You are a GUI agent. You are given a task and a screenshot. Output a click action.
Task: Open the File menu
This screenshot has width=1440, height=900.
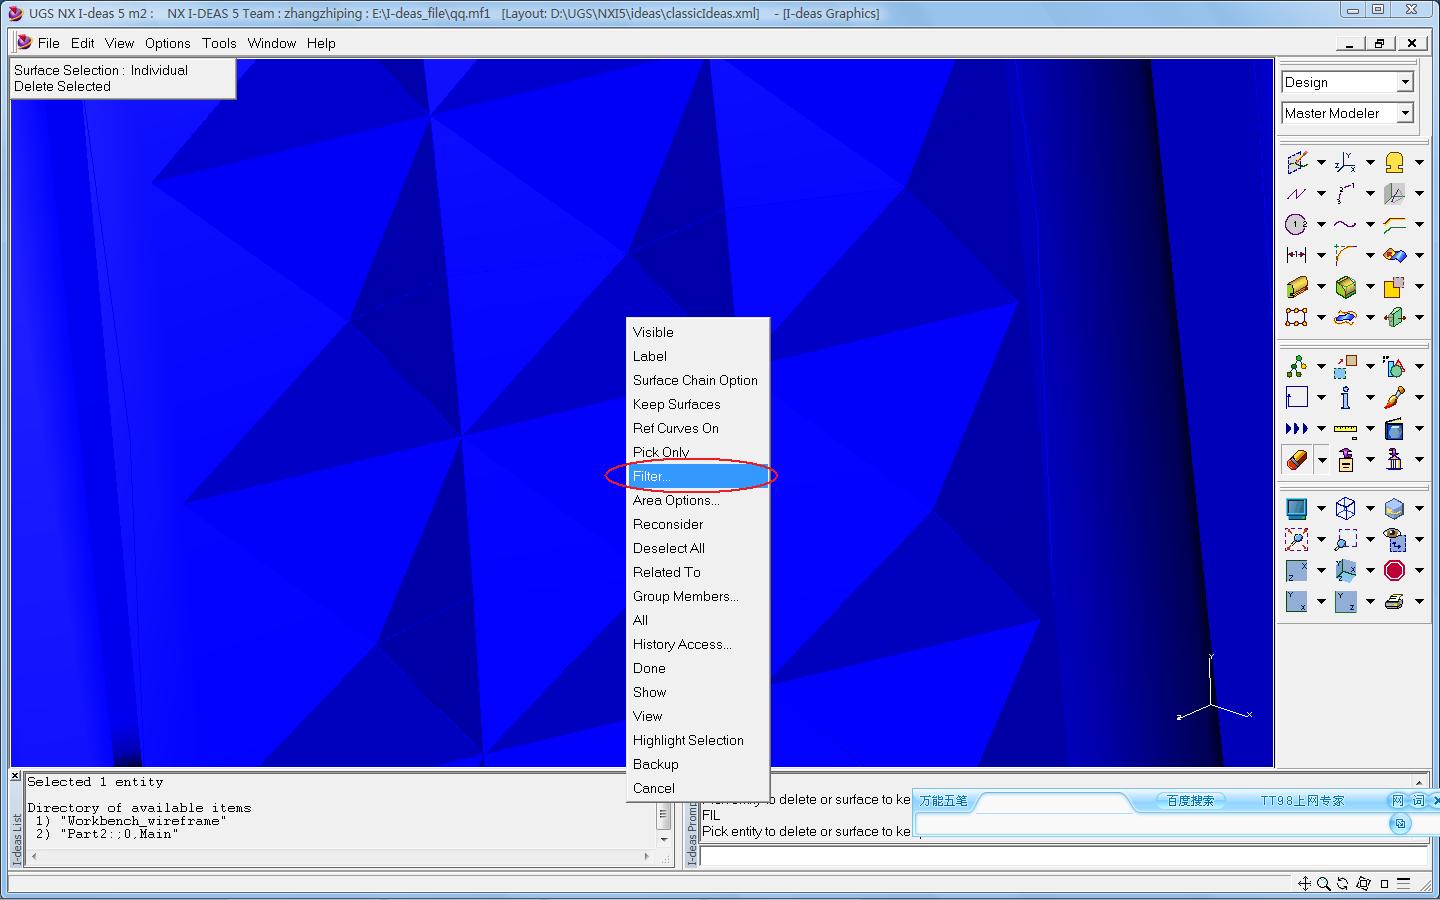coord(49,43)
